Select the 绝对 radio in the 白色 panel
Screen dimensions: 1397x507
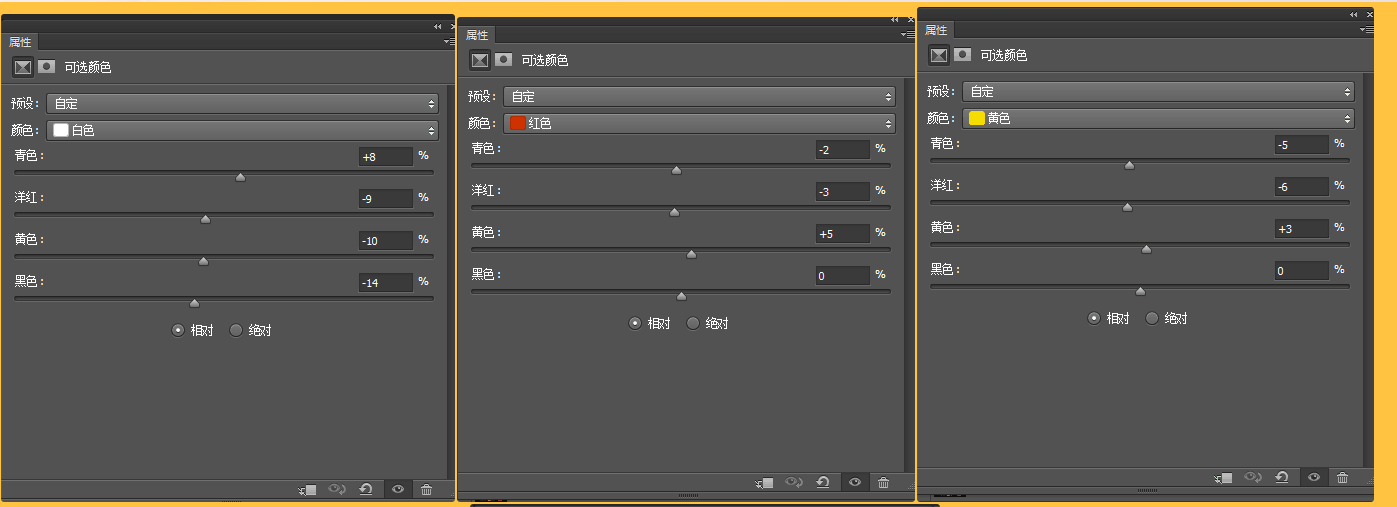(x=236, y=330)
